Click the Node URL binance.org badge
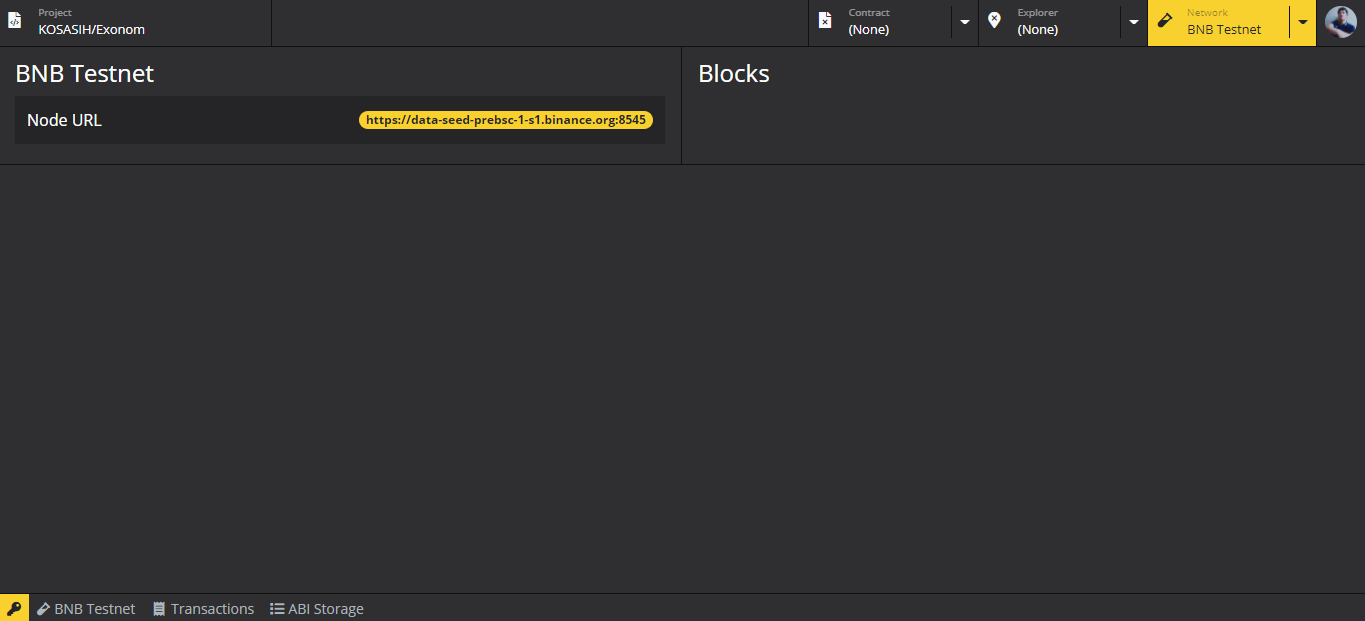Screen dimensions: 1365x621 pyautogui.click(x=506, y=120)
